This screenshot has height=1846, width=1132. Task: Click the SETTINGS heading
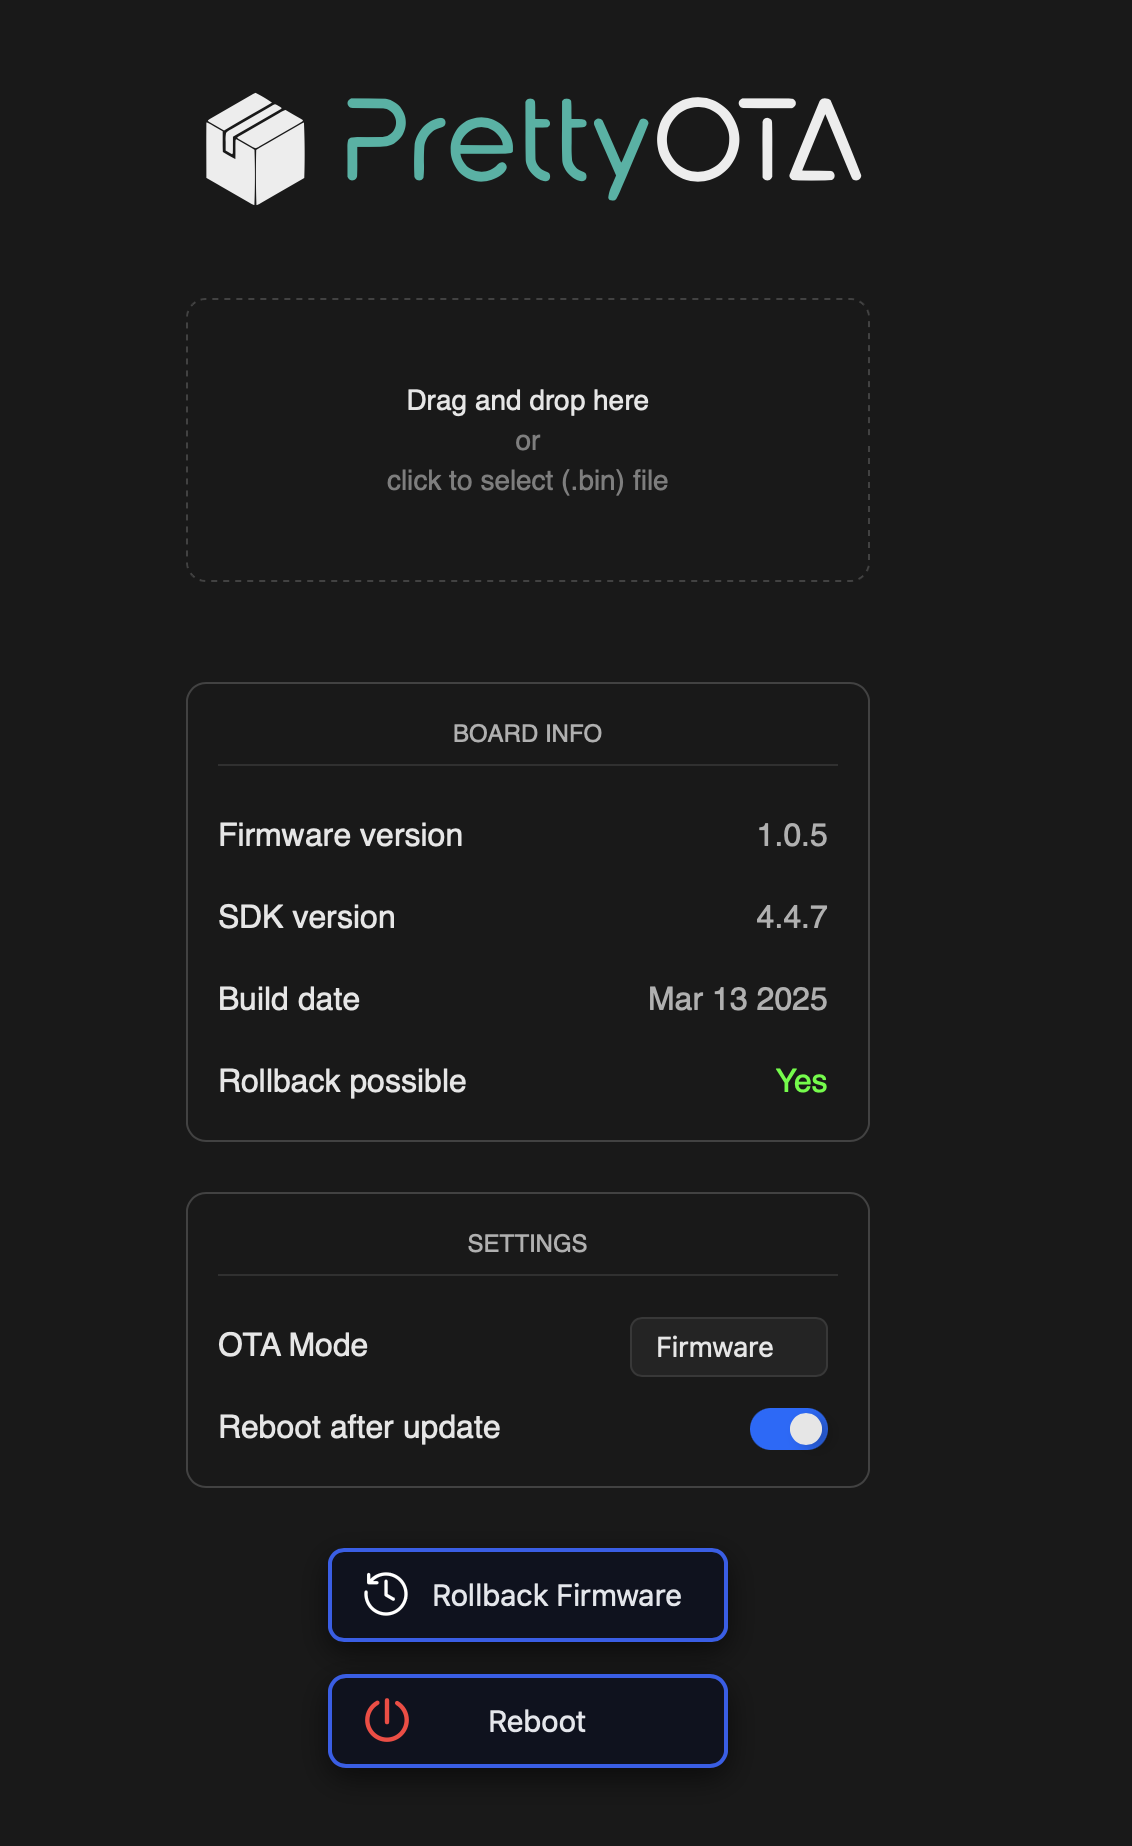527,1244
